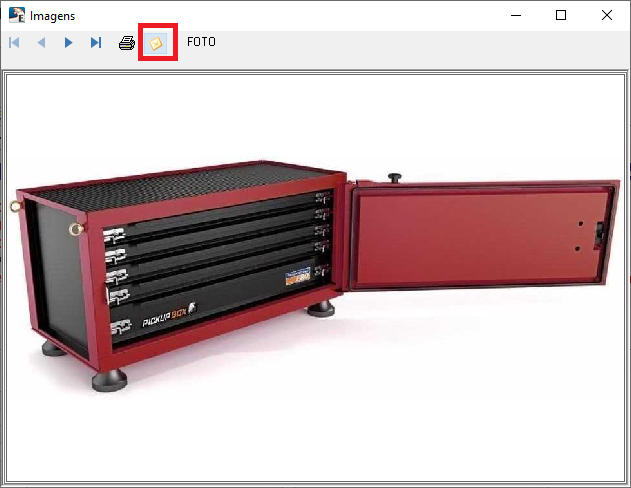Click the yellow open-file icon in toolbar
The height and width of the screenshot is (488, 631).
point(157,44)
